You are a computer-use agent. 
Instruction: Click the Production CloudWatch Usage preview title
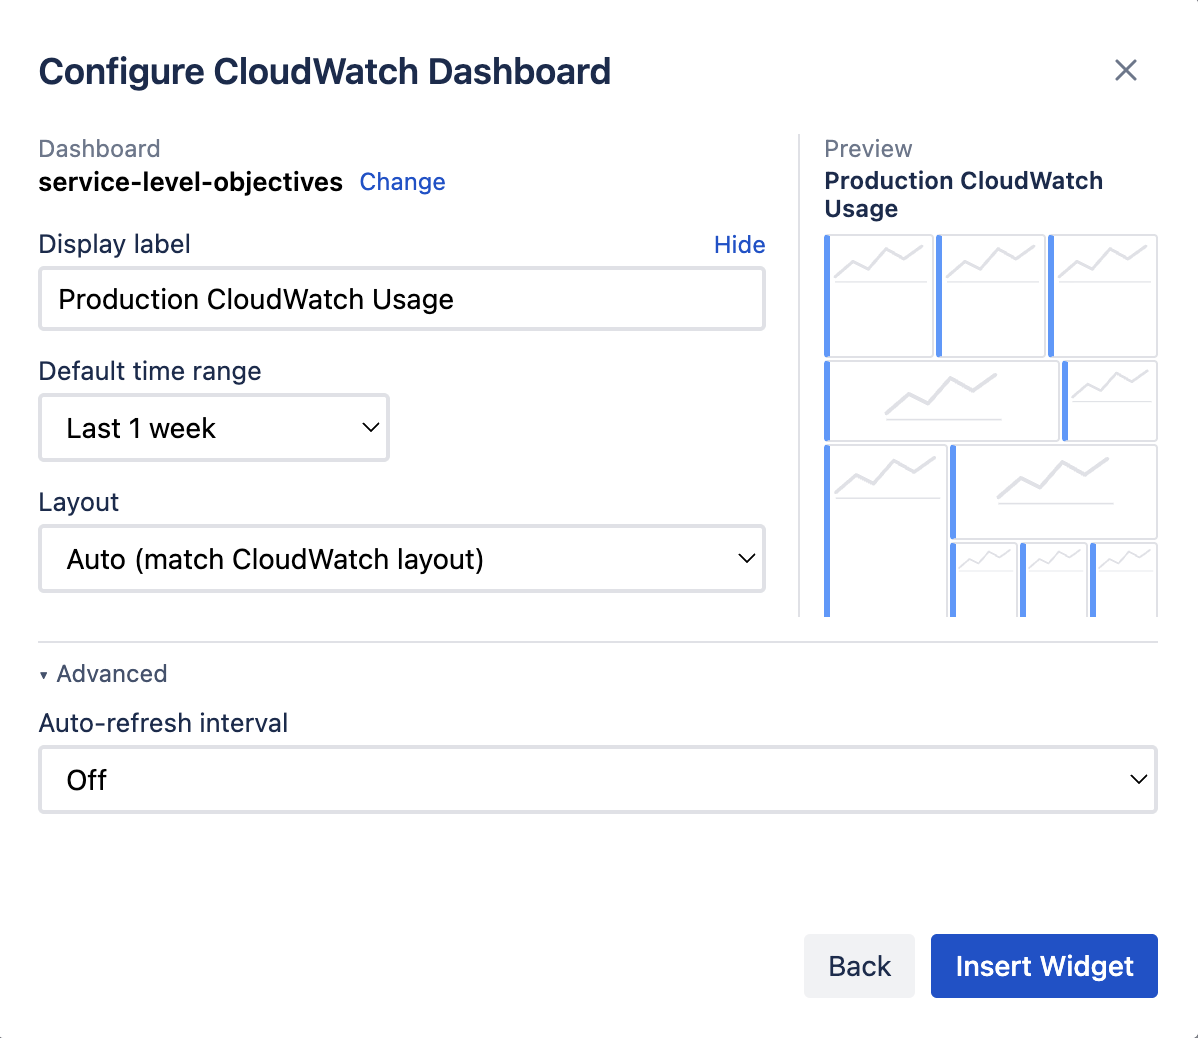click(x=963, y=195)
